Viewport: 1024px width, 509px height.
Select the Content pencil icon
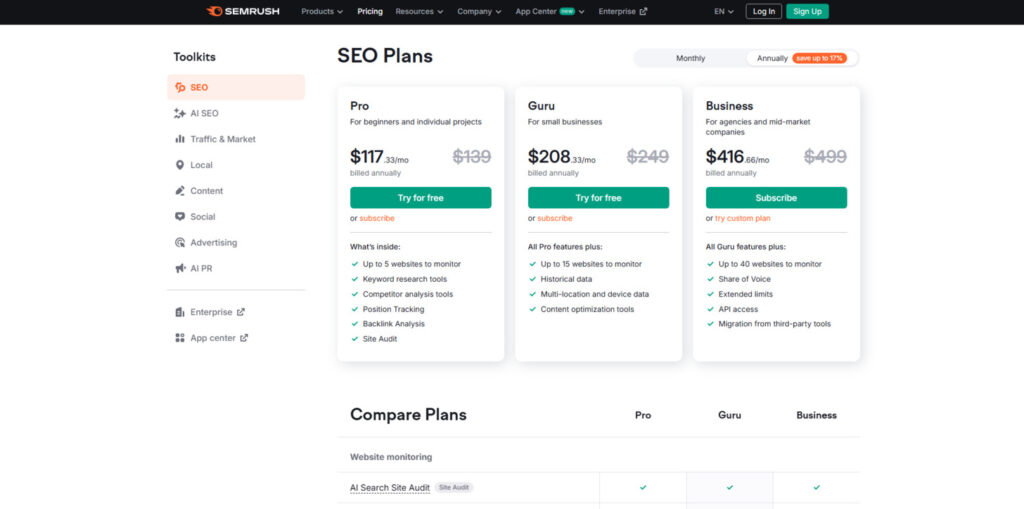point(180,191)
